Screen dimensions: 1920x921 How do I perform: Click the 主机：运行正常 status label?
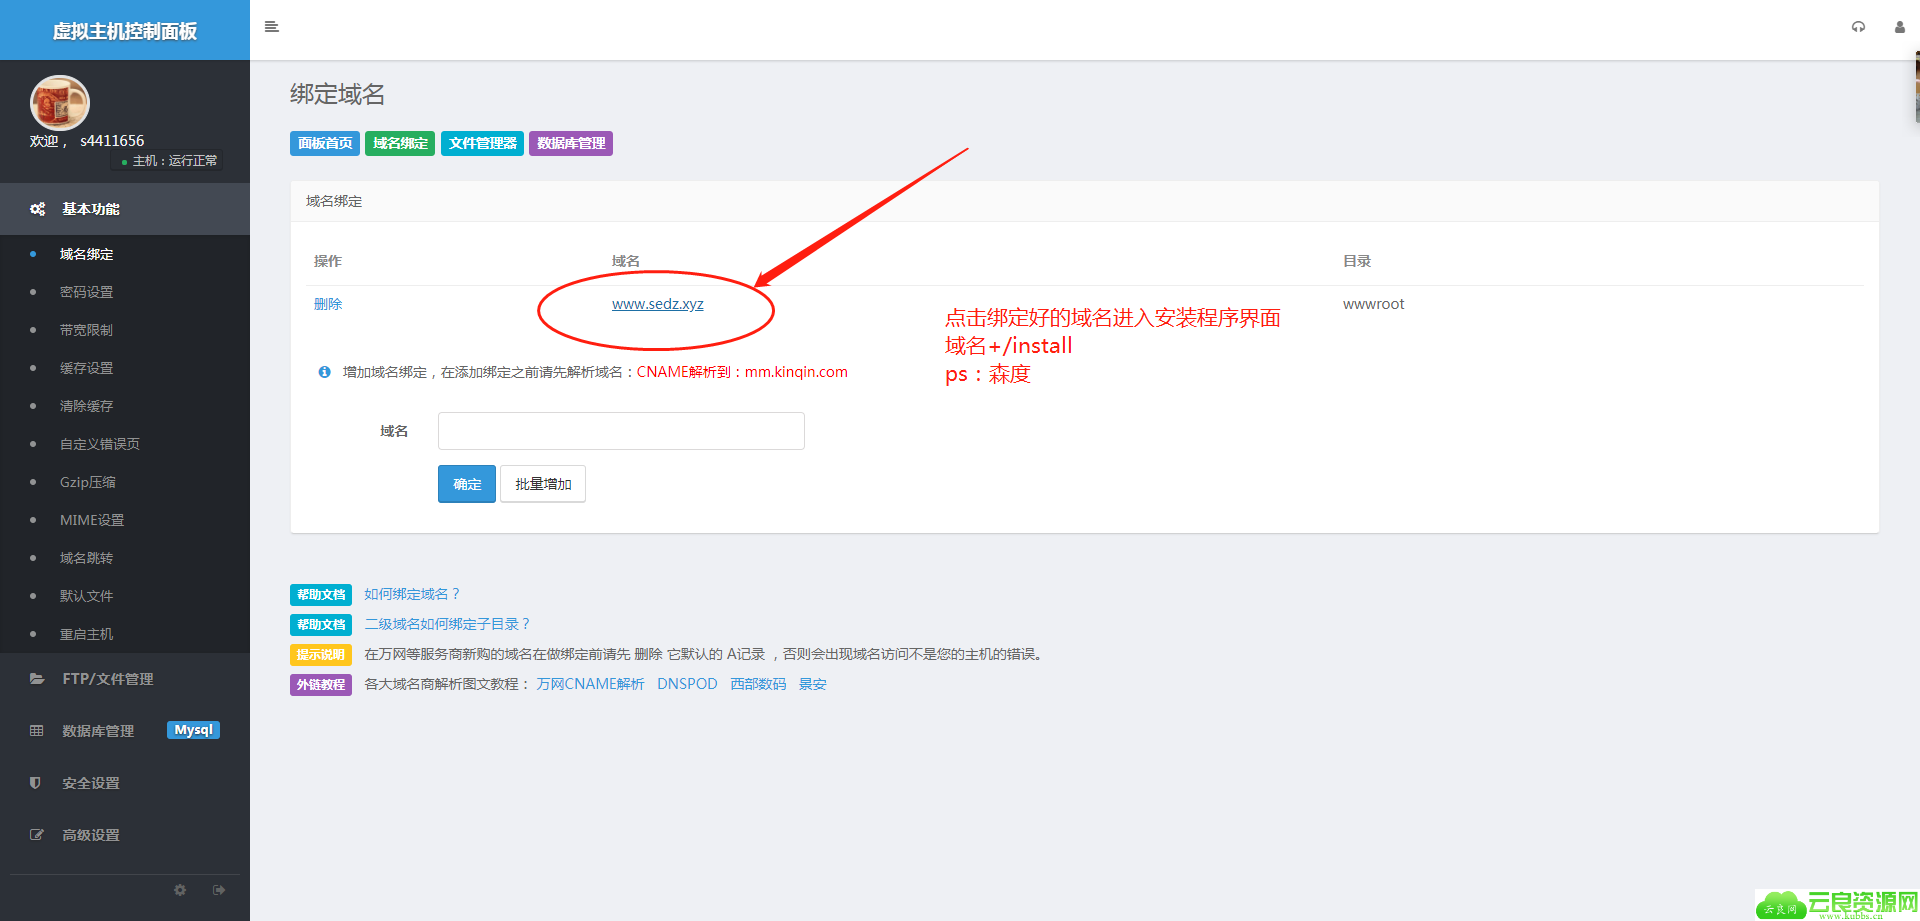169,160
